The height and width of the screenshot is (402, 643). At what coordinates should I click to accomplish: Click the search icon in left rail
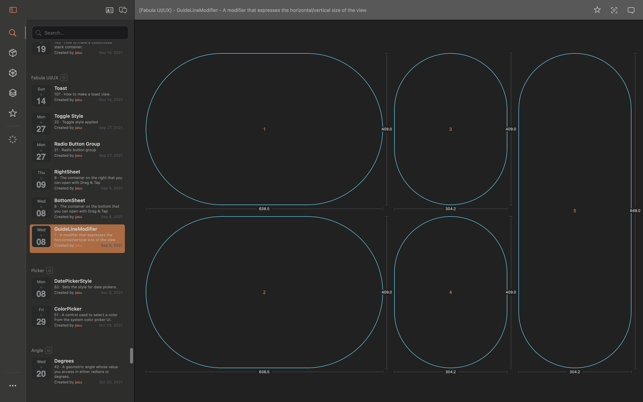coord(13,33)
